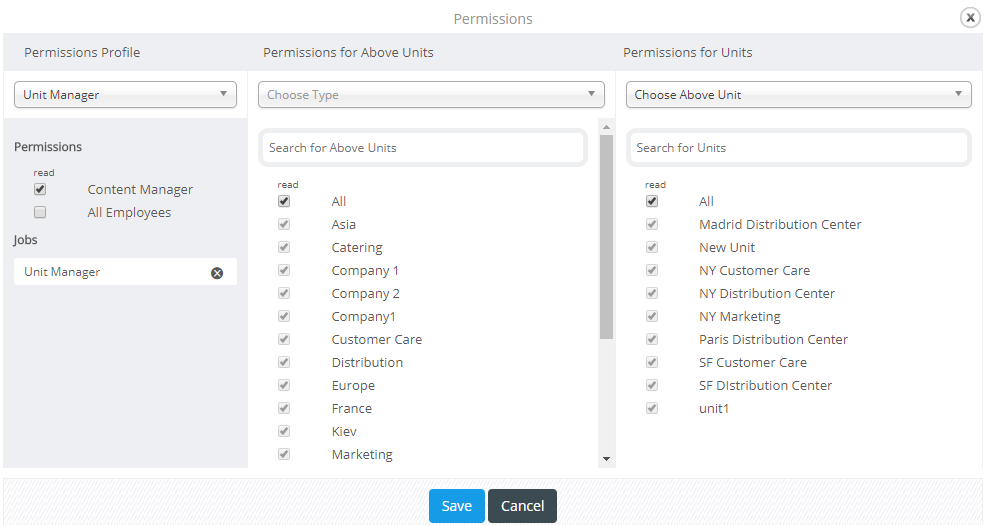Toggle the Madrid Distribution Center checkbox
The width and height of the screenshot is (987, 525).
click(x=652, y=224)
